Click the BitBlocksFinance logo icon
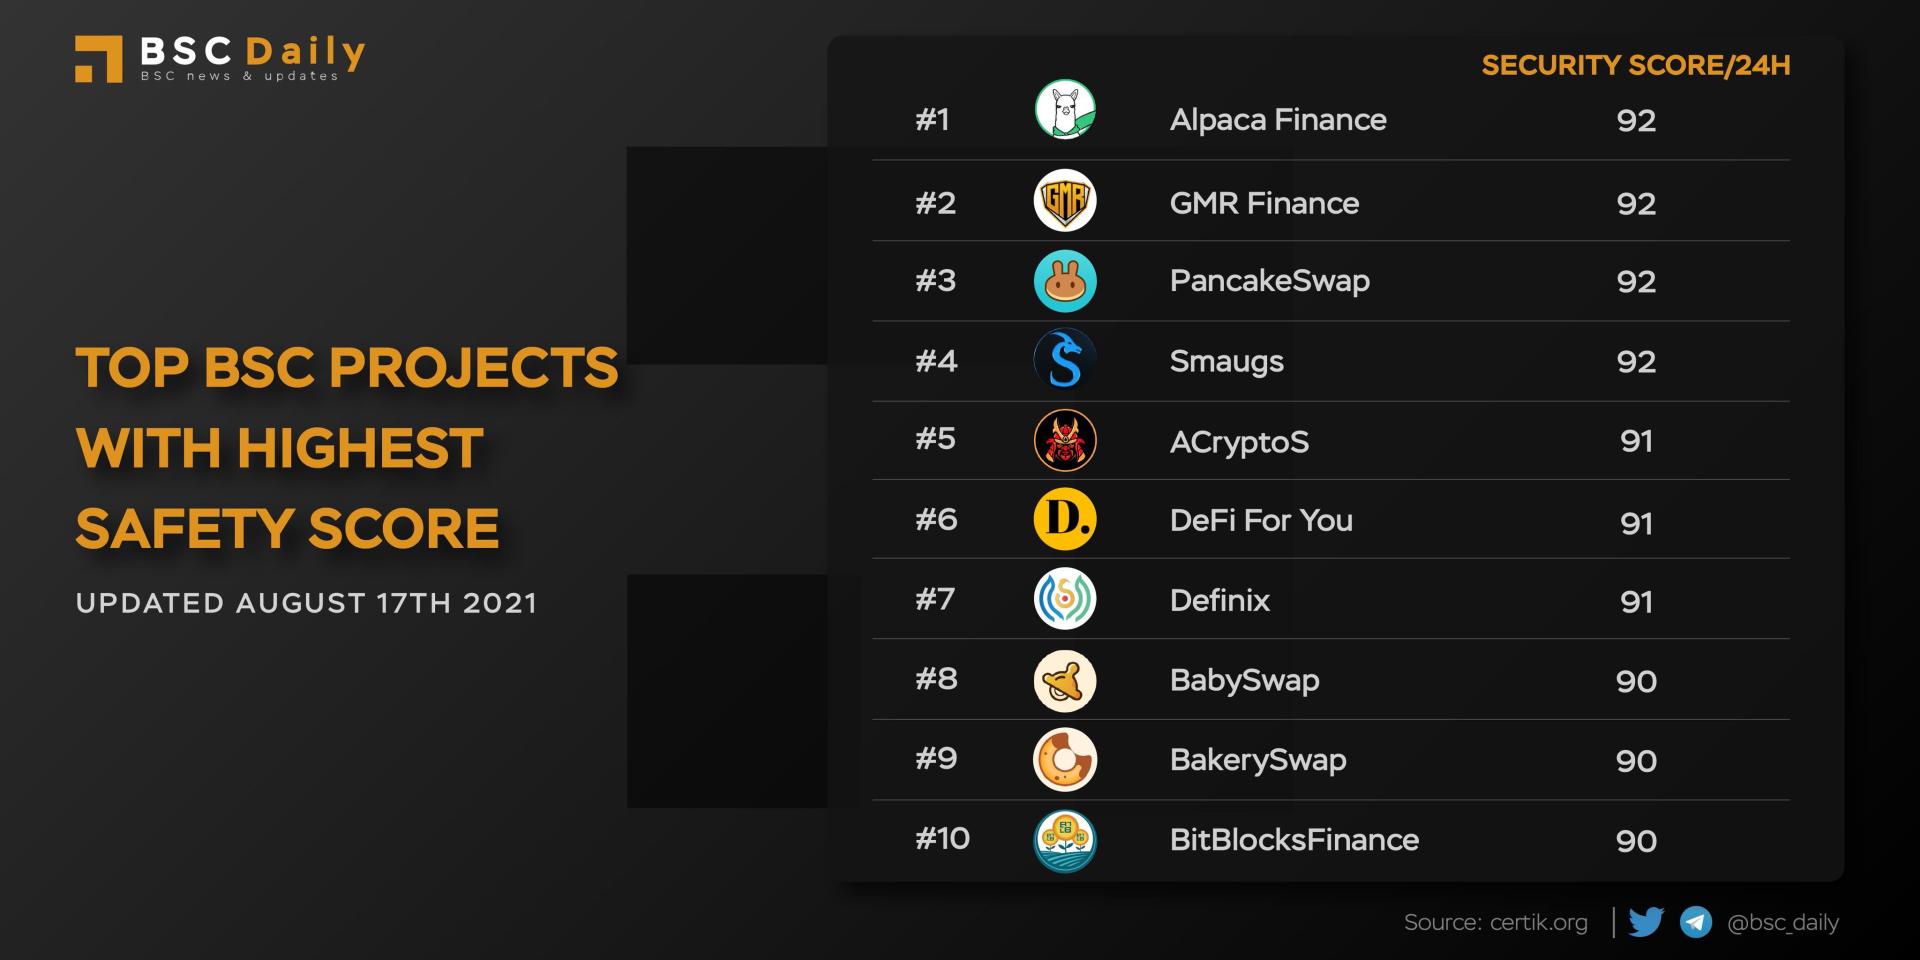Image resolution: width=1920 pixels, height=960 pixels. 1065,840
